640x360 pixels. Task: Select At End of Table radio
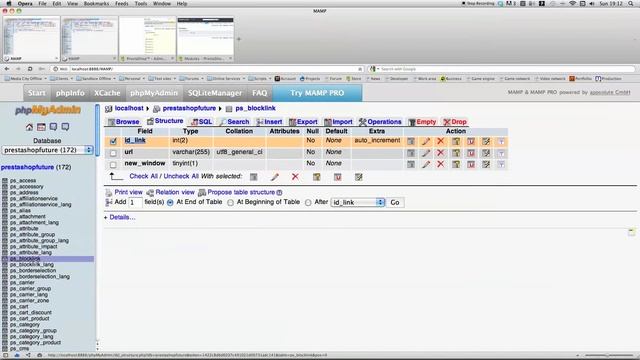pos(170,202)
